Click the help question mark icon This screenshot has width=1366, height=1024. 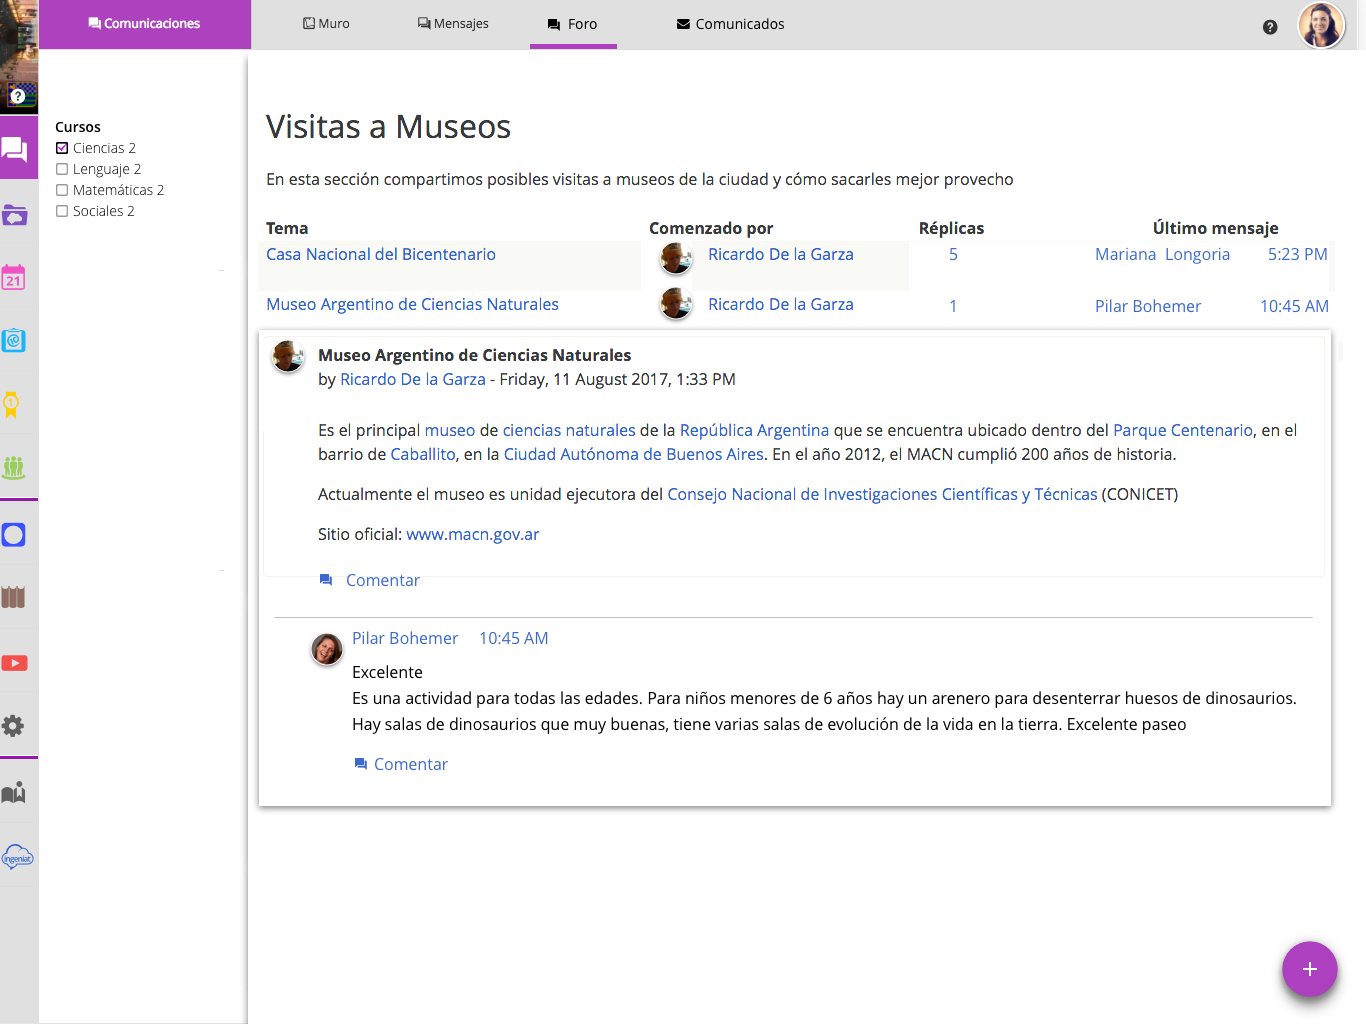(x=1270, y=27)
